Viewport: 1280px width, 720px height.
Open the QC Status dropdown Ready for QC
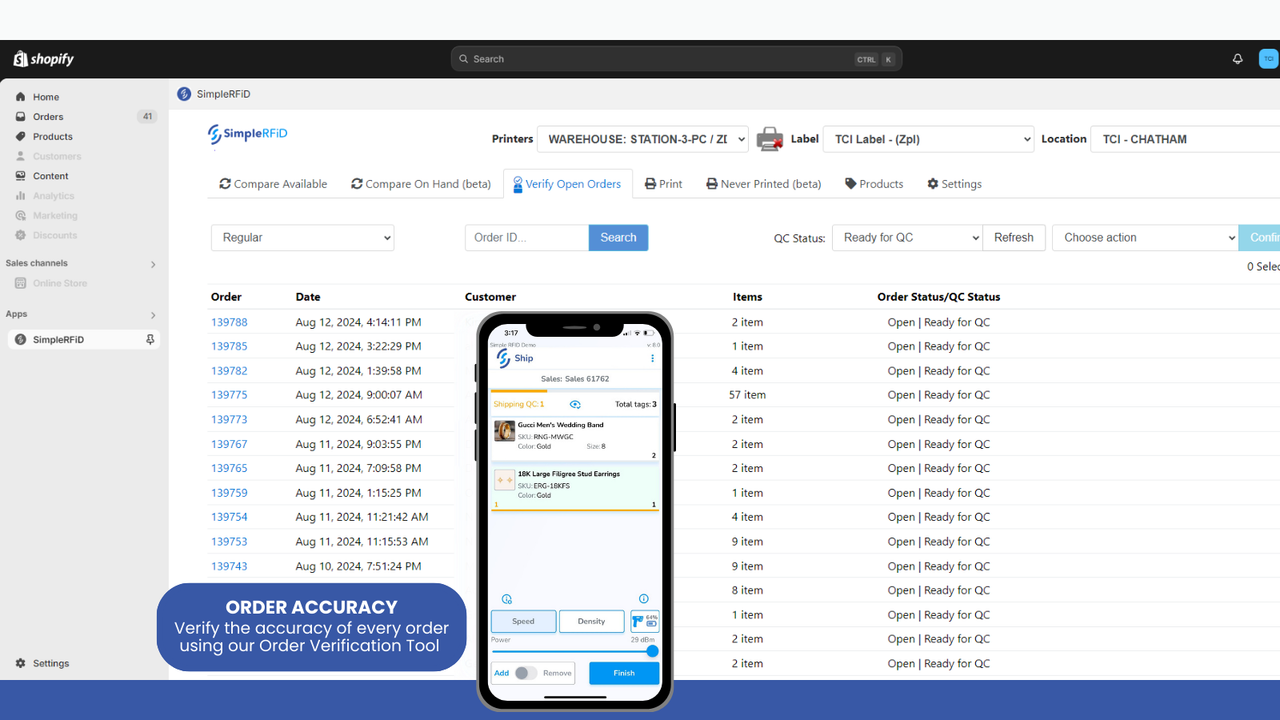click(x=907, y=237)
